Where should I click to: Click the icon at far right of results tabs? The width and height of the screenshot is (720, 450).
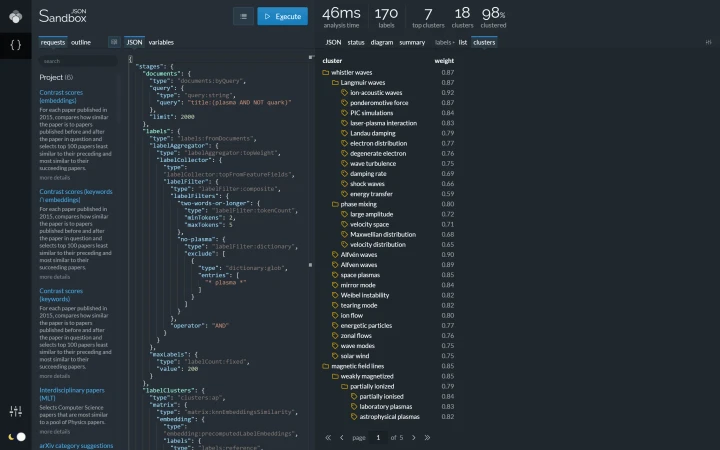(x=708, y=42)
